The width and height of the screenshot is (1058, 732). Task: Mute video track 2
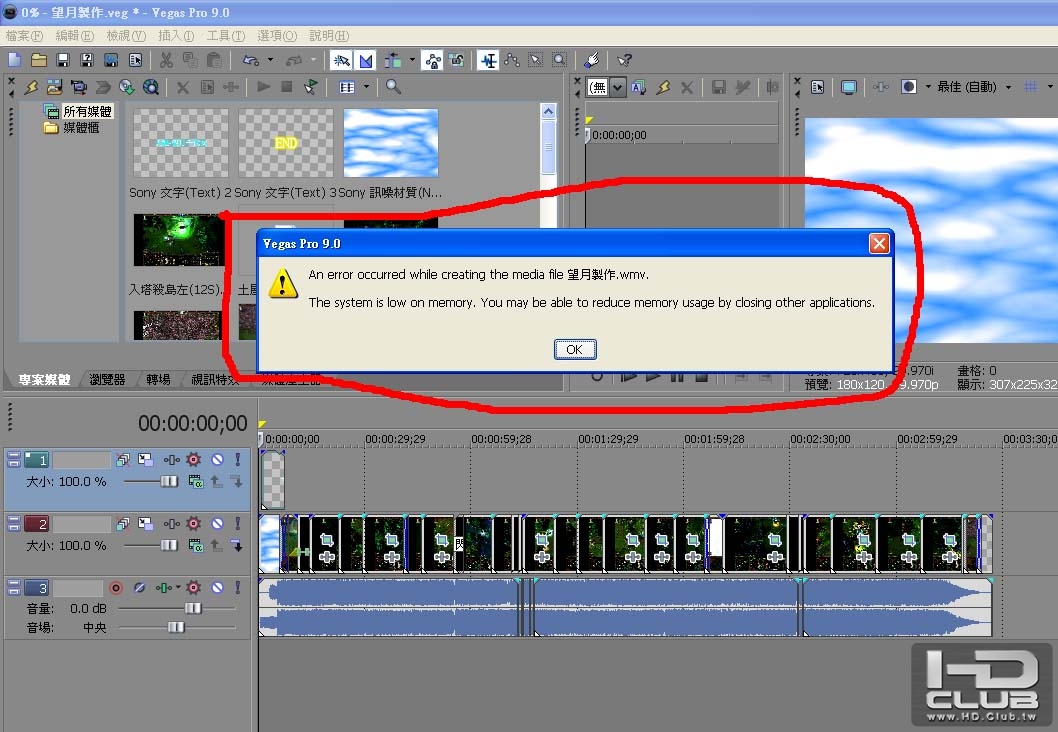217,524
